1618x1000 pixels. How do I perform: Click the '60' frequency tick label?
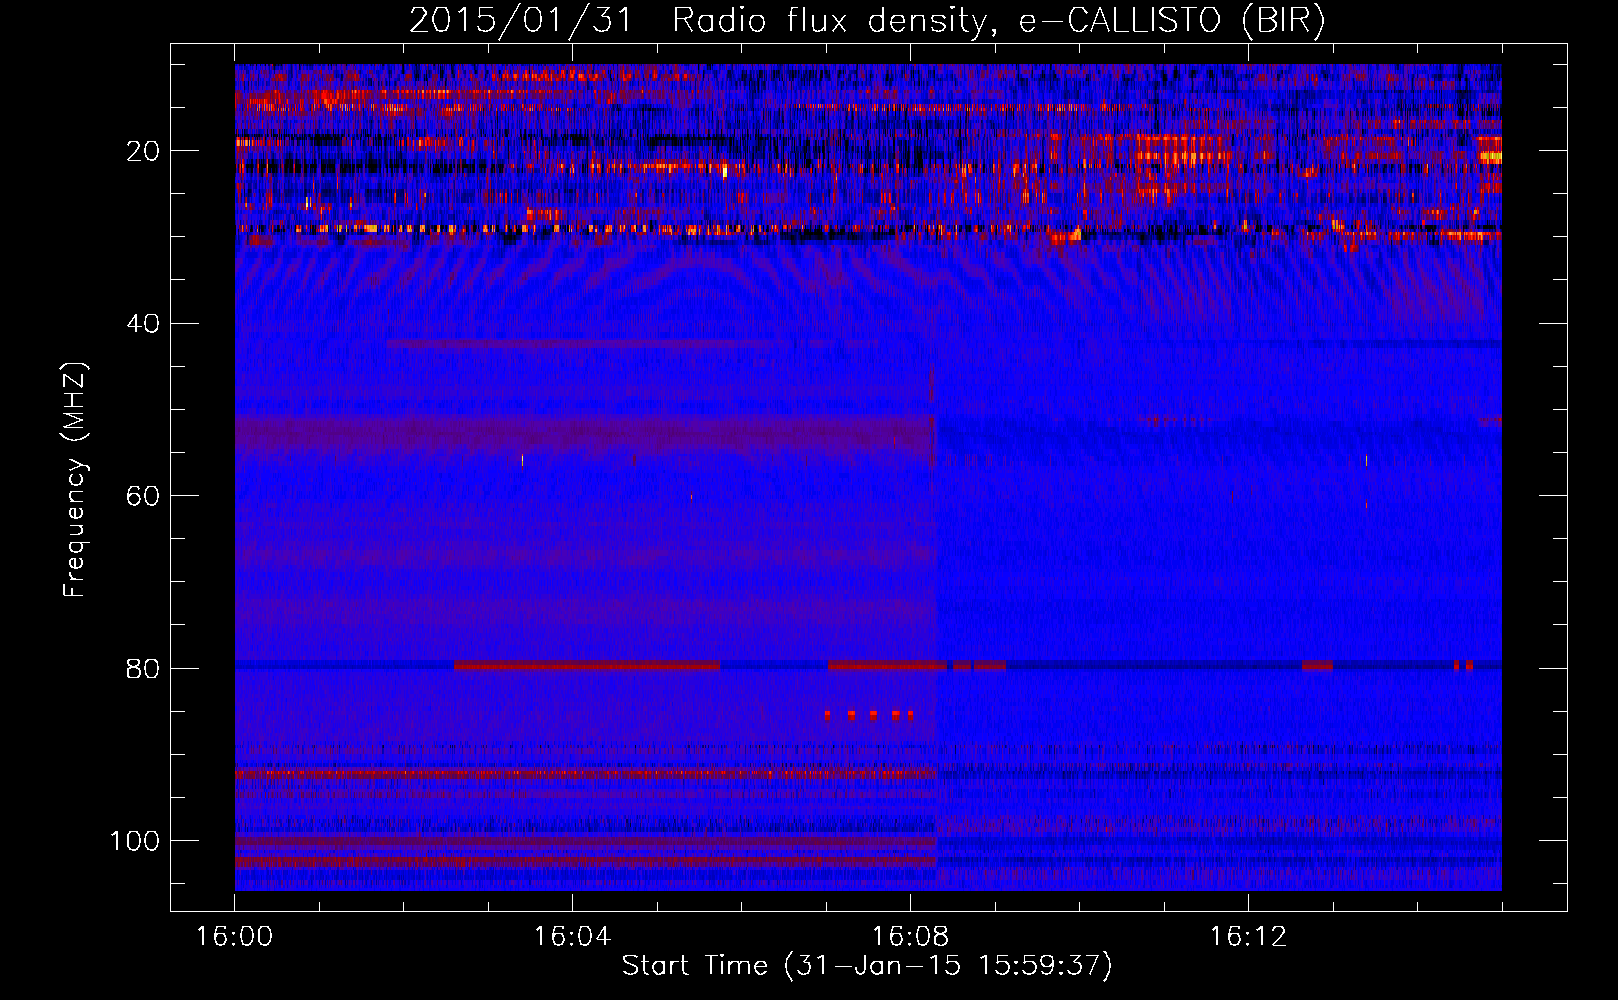point(143,497)
